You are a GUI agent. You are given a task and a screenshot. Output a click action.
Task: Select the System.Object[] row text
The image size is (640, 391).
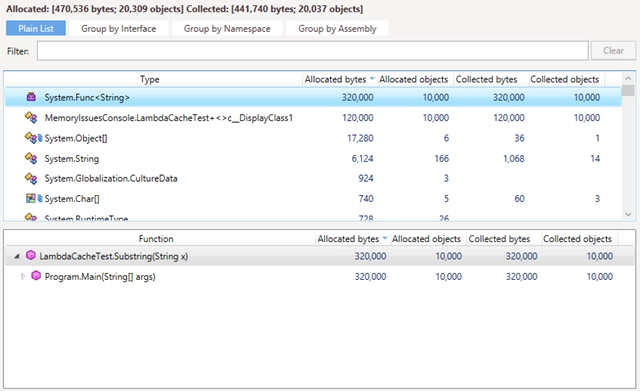[x=76, y=138]
